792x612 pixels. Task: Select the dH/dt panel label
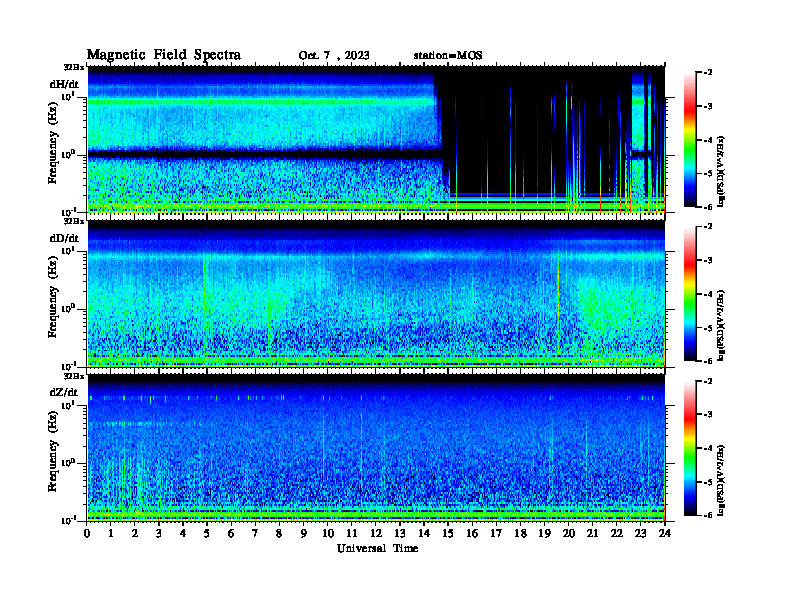tap(64, 84)
